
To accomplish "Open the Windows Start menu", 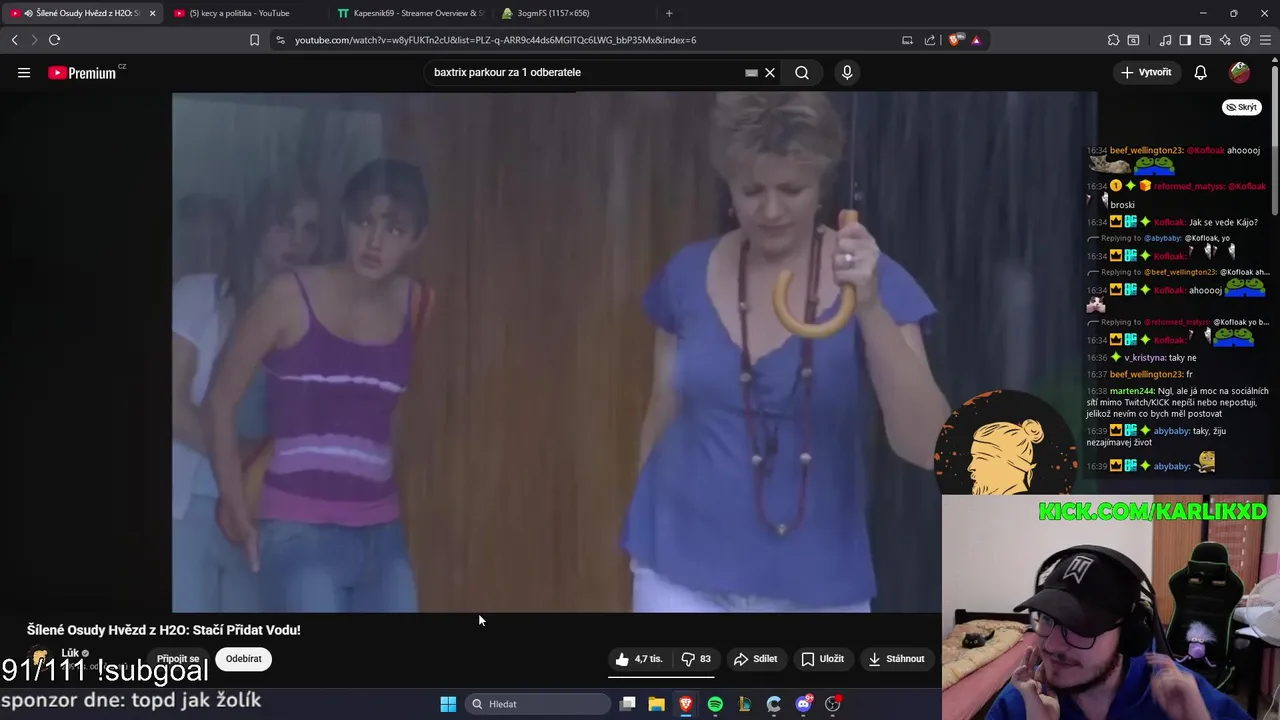I will (448, 704).
